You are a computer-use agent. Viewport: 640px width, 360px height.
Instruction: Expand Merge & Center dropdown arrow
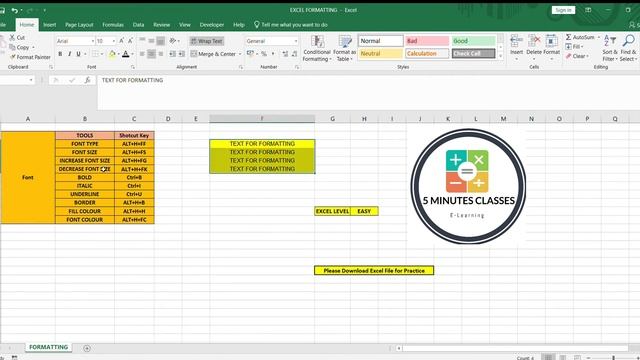point(240,54)
